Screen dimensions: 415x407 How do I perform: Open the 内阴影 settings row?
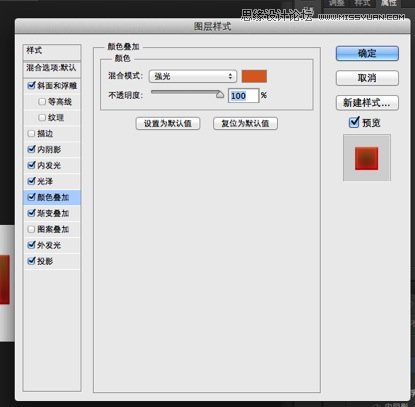click(x=52, y=149)
